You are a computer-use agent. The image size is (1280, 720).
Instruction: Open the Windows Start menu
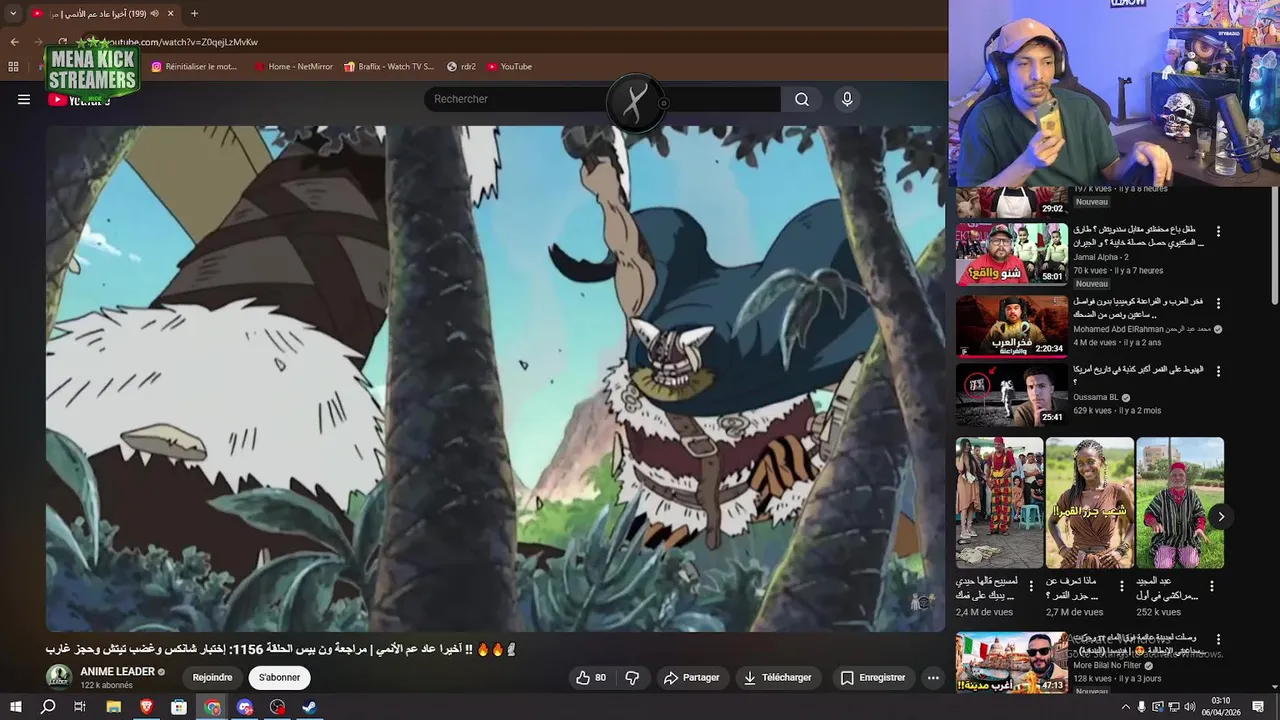click(15, 707)
